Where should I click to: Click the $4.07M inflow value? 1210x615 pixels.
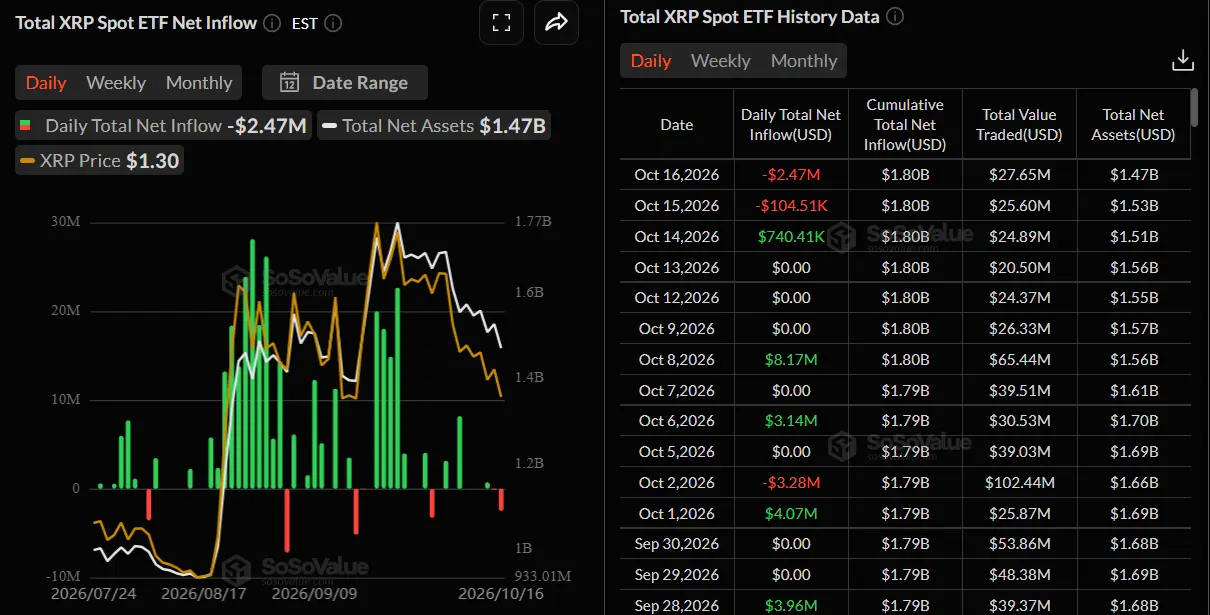tap(791, 514)
